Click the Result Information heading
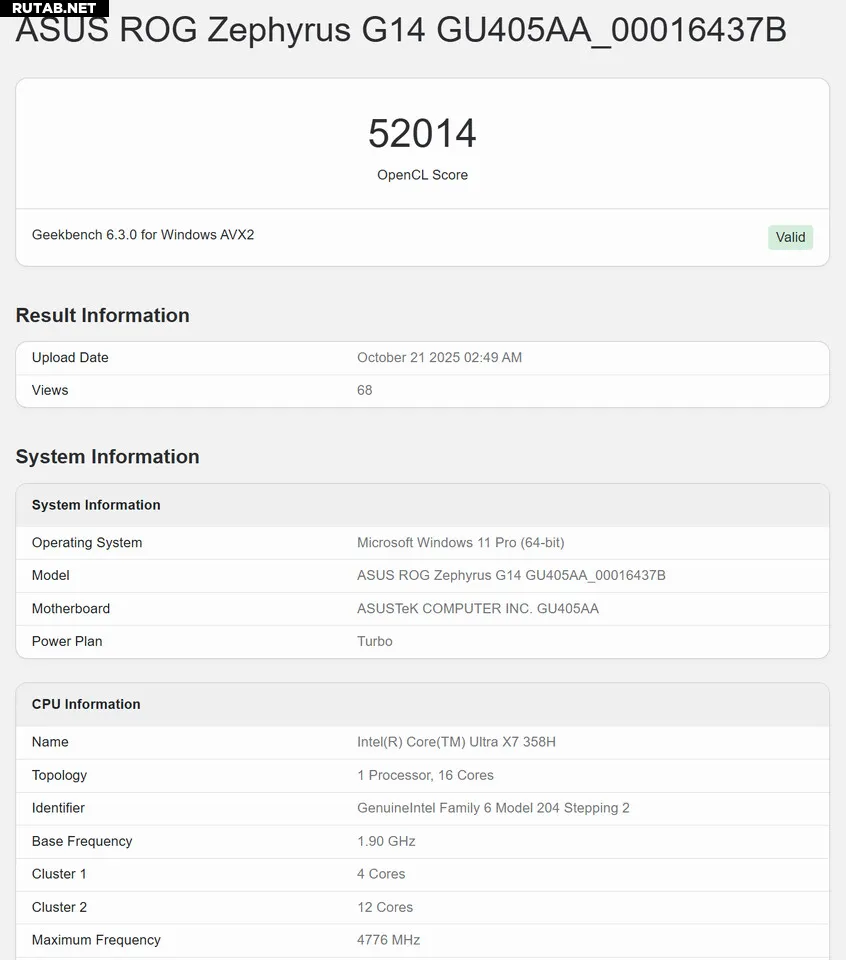The width and height of the screenshot is (846, 960). click(x=102, y=315)
